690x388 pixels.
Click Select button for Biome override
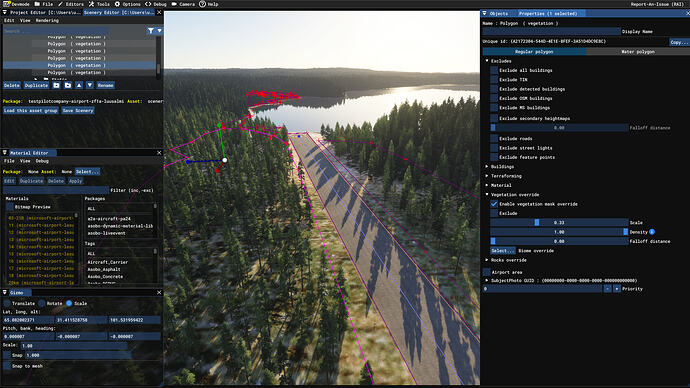pos(503,251)
